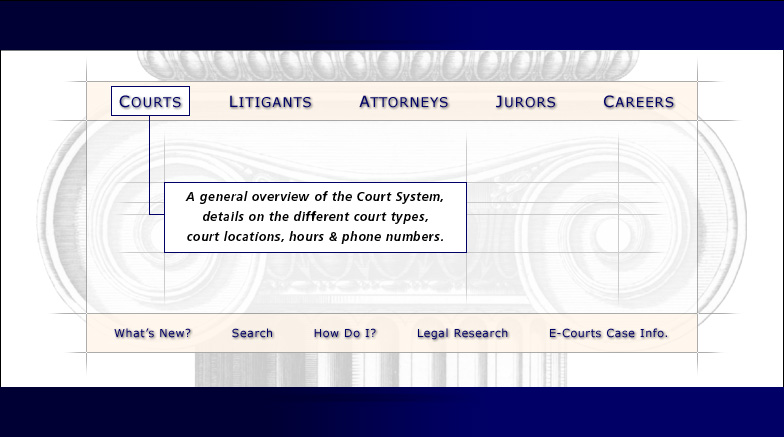Visit the Careers page
The image size is (784, 437).
tap(639, 102)
